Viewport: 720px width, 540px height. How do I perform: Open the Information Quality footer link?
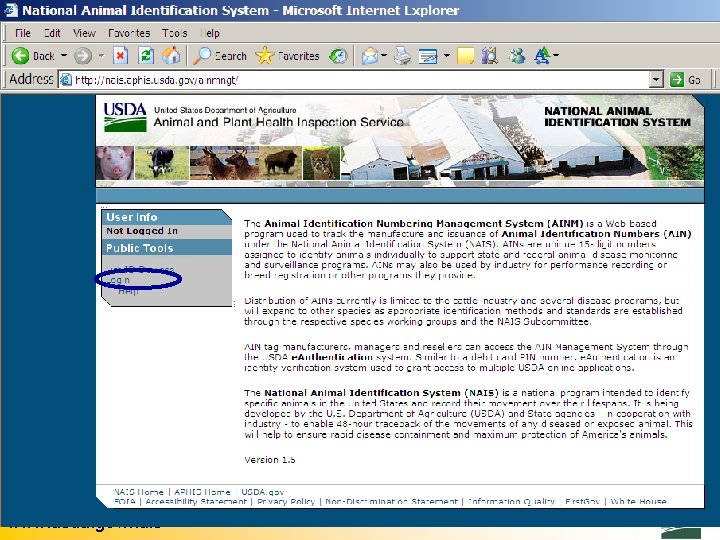(511, 501)
